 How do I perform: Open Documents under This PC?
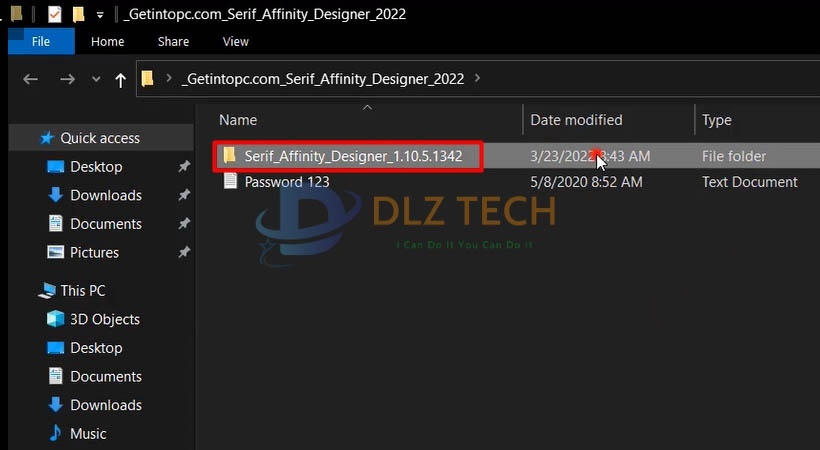tap(106, 377)
